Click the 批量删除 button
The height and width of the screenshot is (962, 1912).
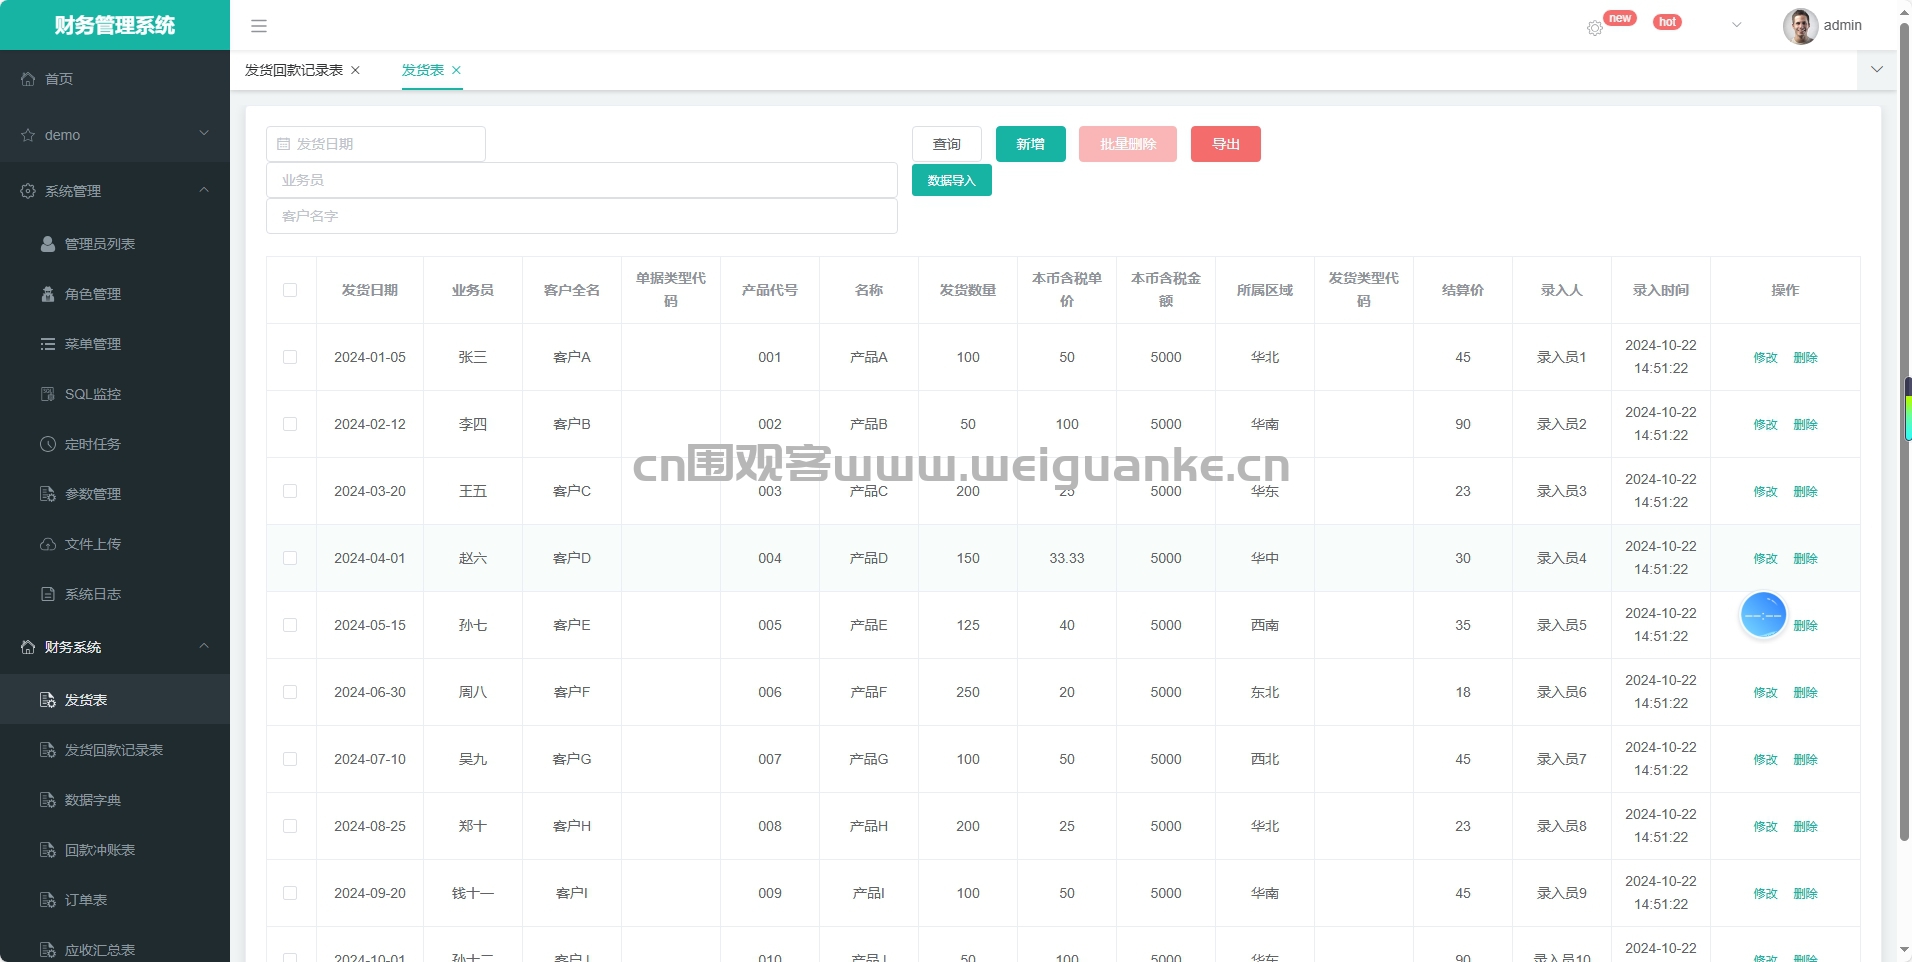(1128, 144)
